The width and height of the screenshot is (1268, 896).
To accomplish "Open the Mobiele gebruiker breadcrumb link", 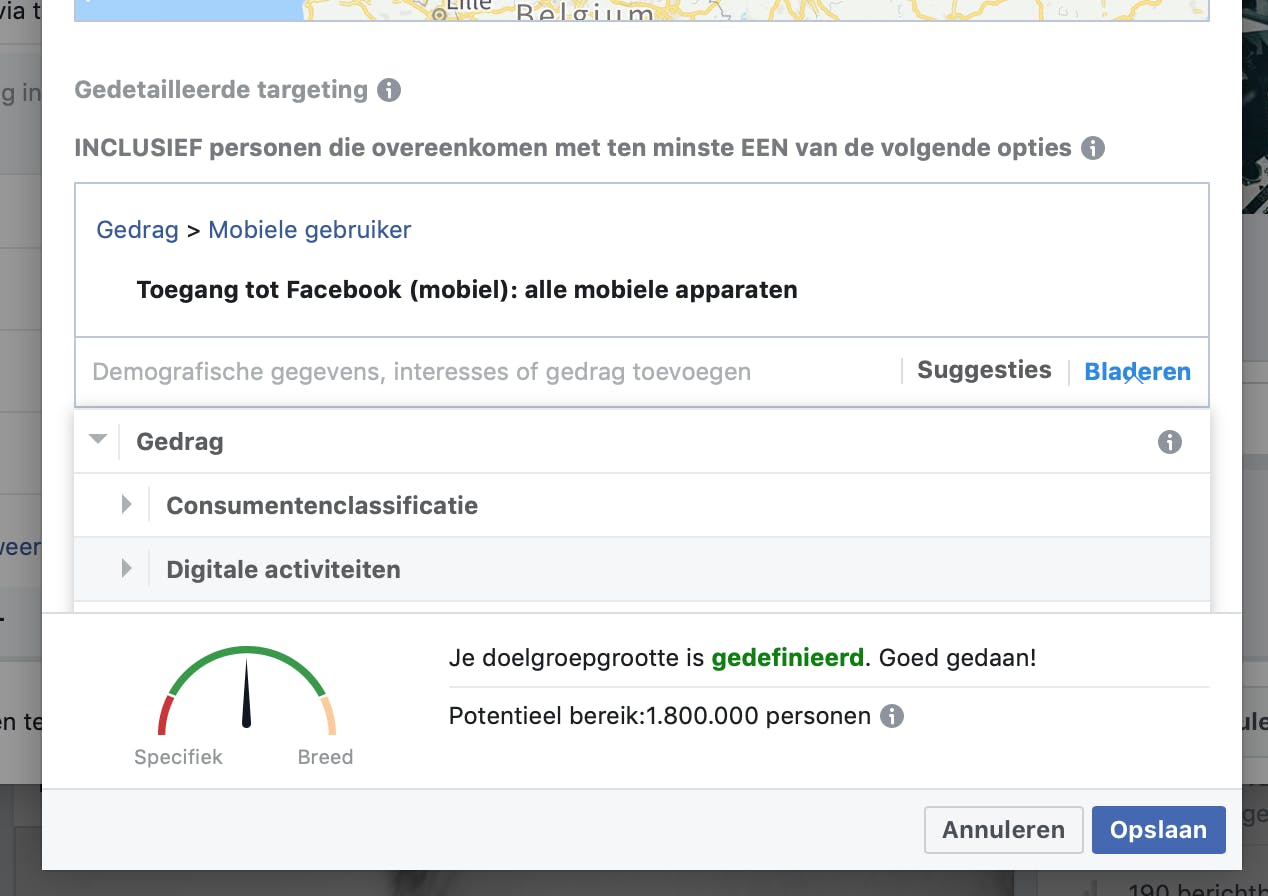I will coord(310,230).
